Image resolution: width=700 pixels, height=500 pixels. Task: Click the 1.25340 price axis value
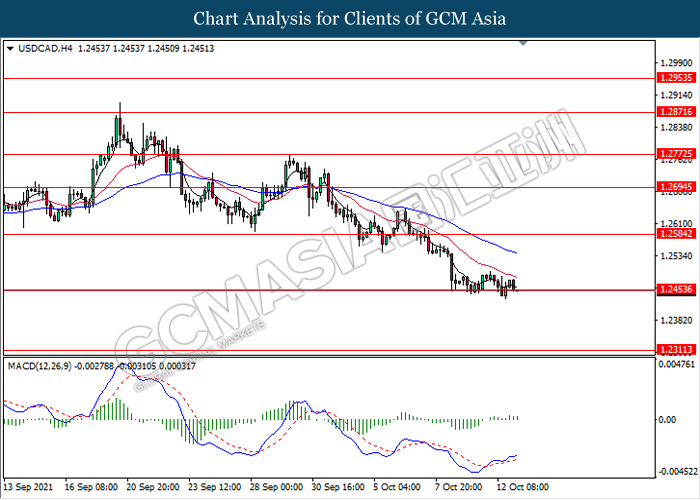[676, 256]
